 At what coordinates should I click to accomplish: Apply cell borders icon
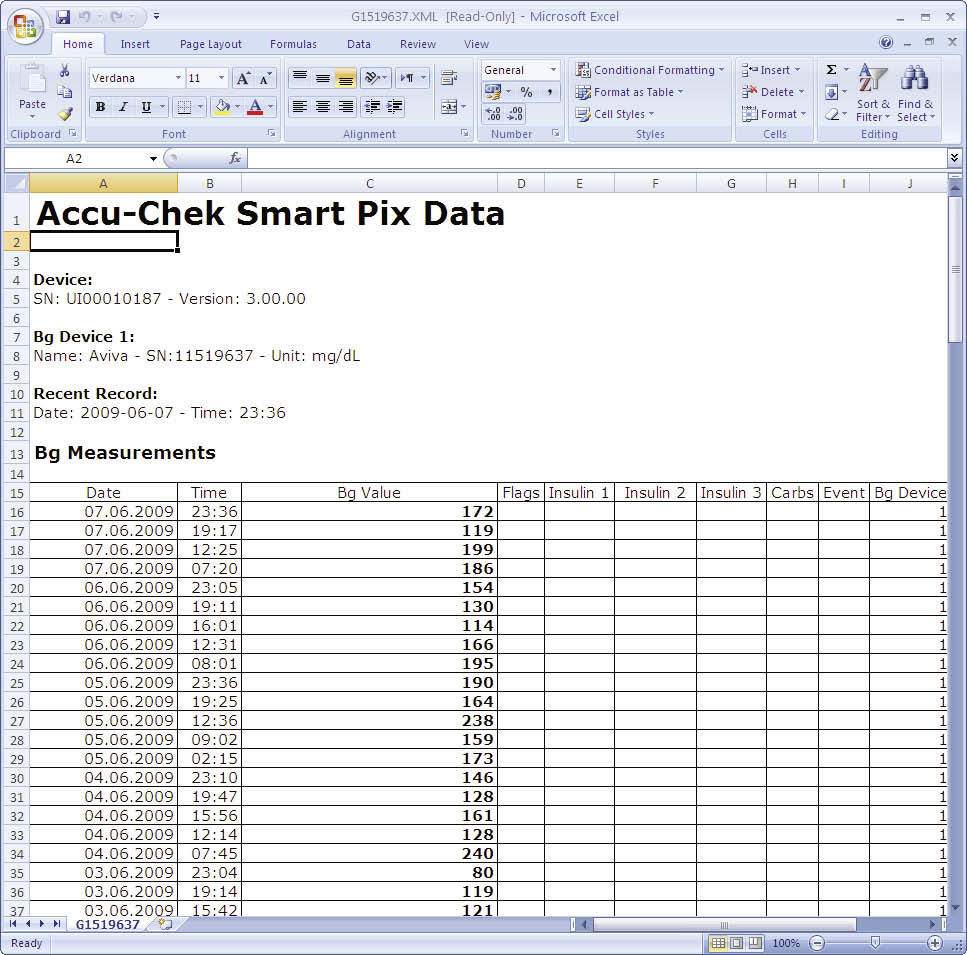(184, 107)
